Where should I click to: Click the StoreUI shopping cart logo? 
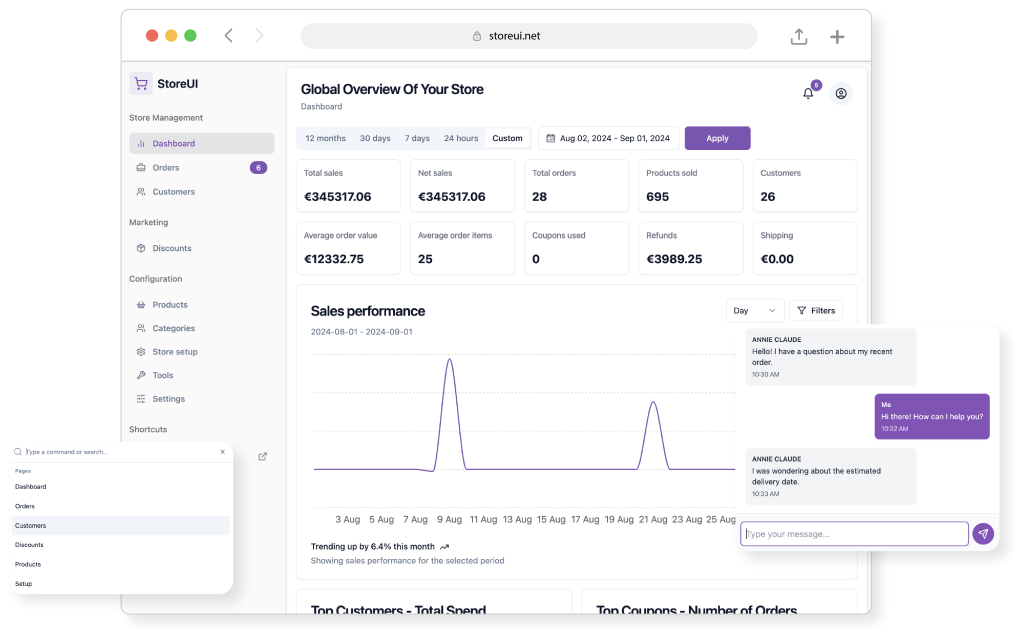click(x=141, y=84)
